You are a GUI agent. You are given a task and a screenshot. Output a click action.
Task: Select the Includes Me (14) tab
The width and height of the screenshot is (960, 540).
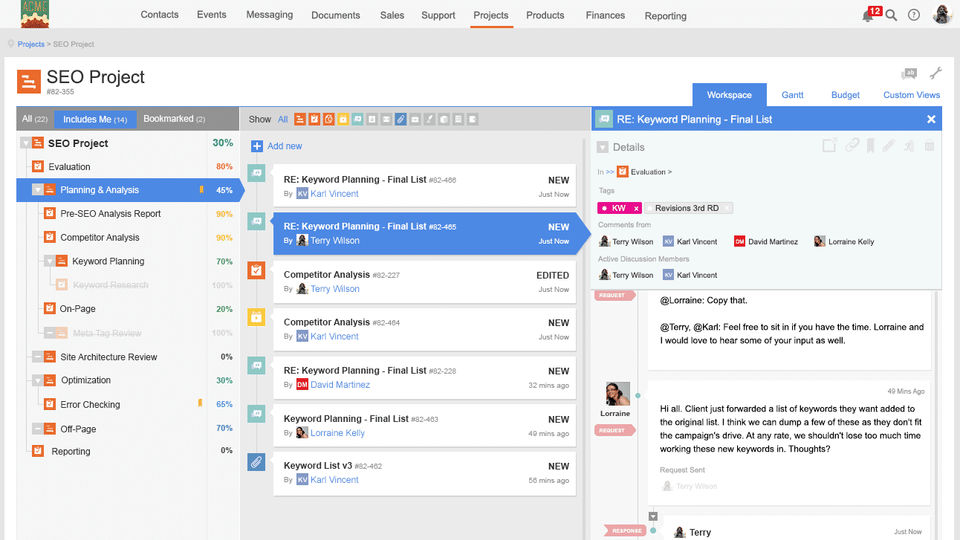[x=95, y=119]
